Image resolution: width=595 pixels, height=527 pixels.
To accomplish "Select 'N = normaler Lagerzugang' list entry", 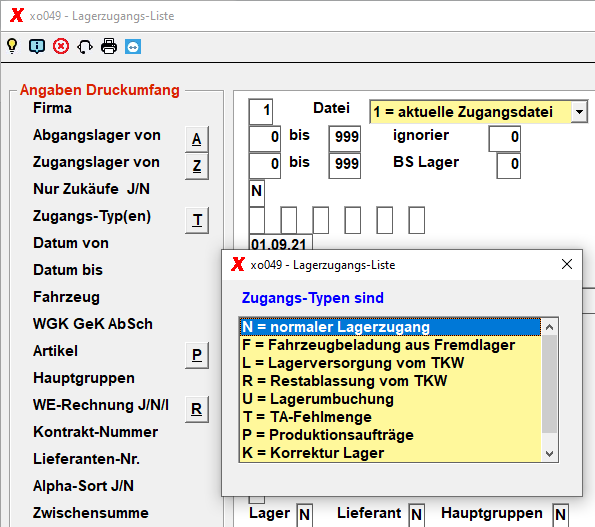I will [390, 327].
